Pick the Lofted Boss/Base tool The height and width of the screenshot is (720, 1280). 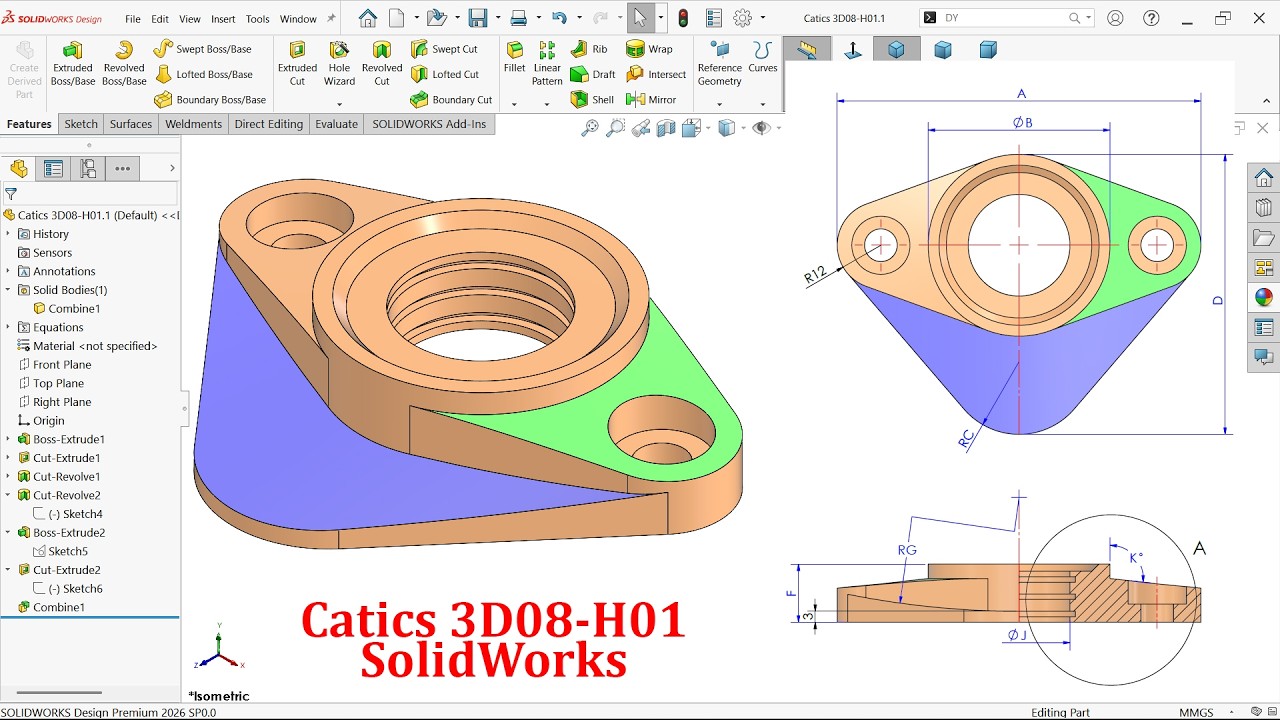pos(203,74)
